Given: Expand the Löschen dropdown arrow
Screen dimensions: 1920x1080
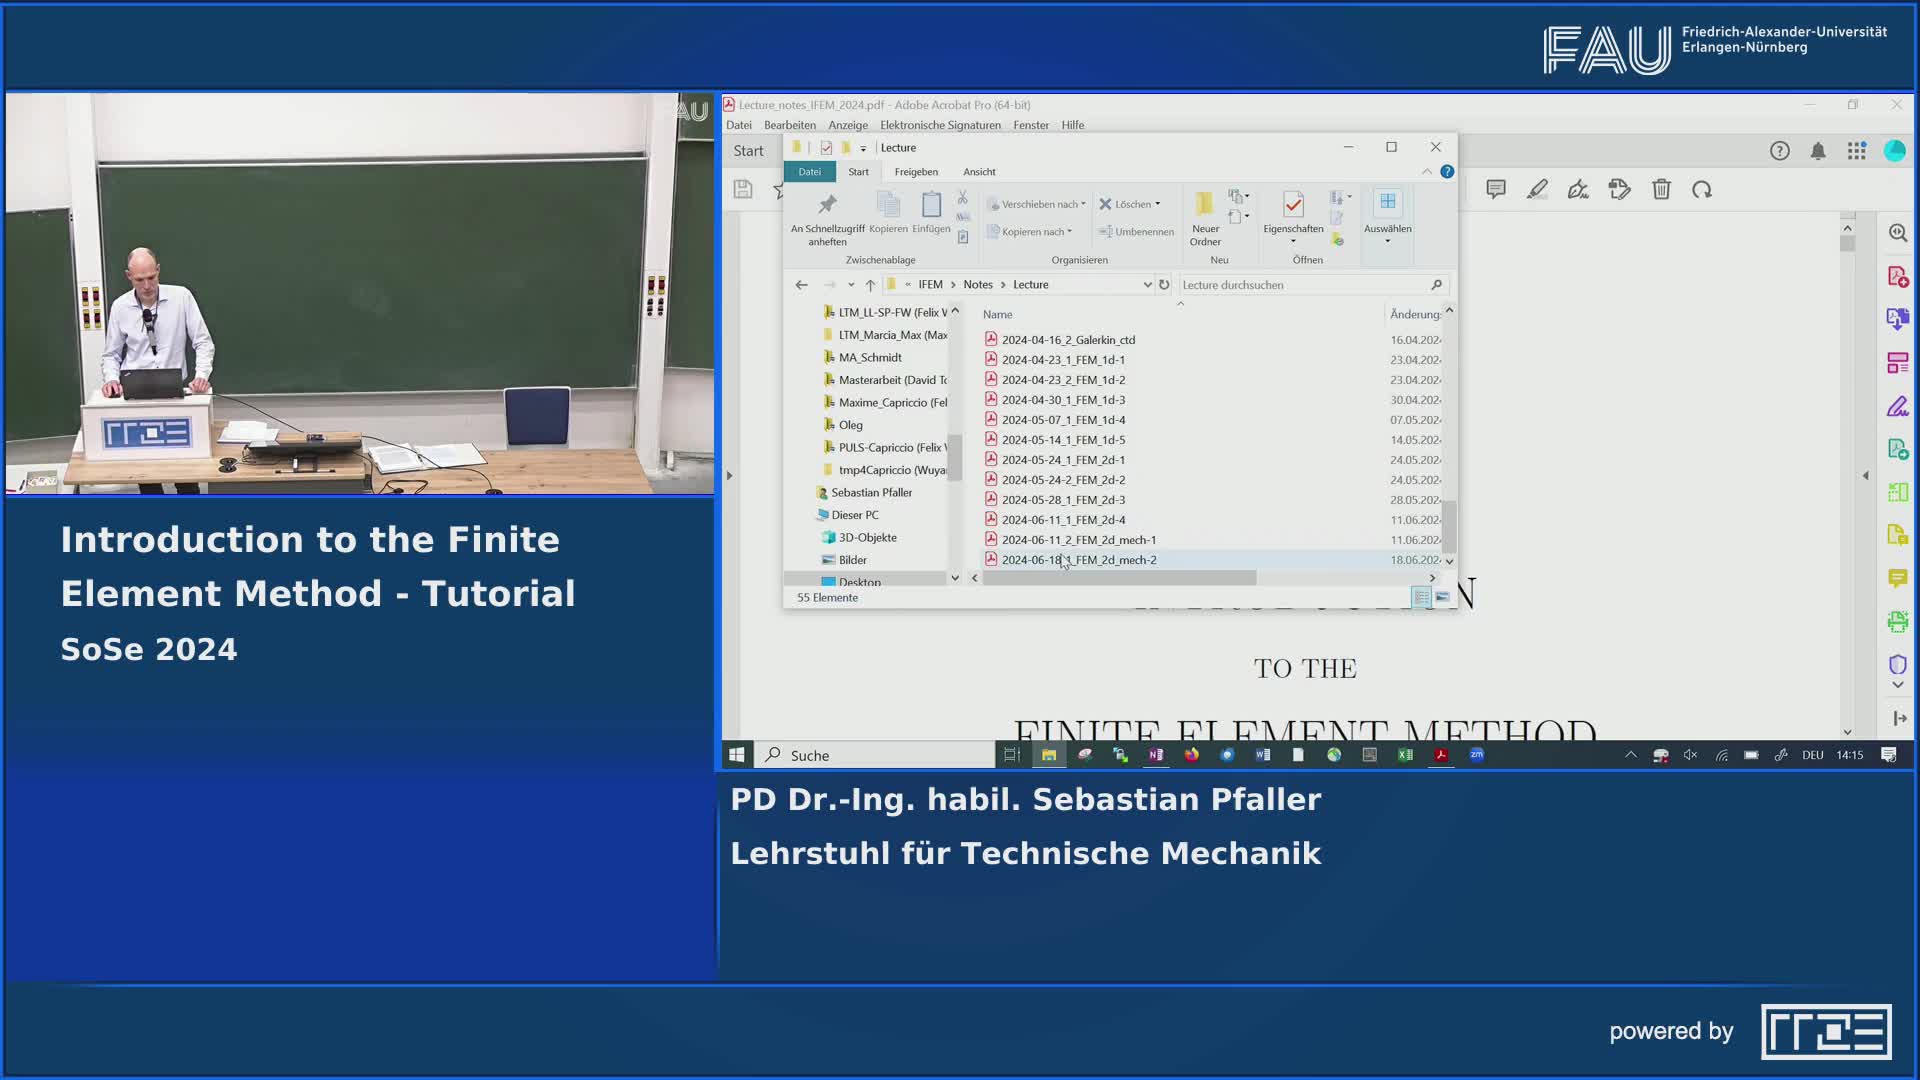Looking at the screenshot, I should click(1158, 204).
